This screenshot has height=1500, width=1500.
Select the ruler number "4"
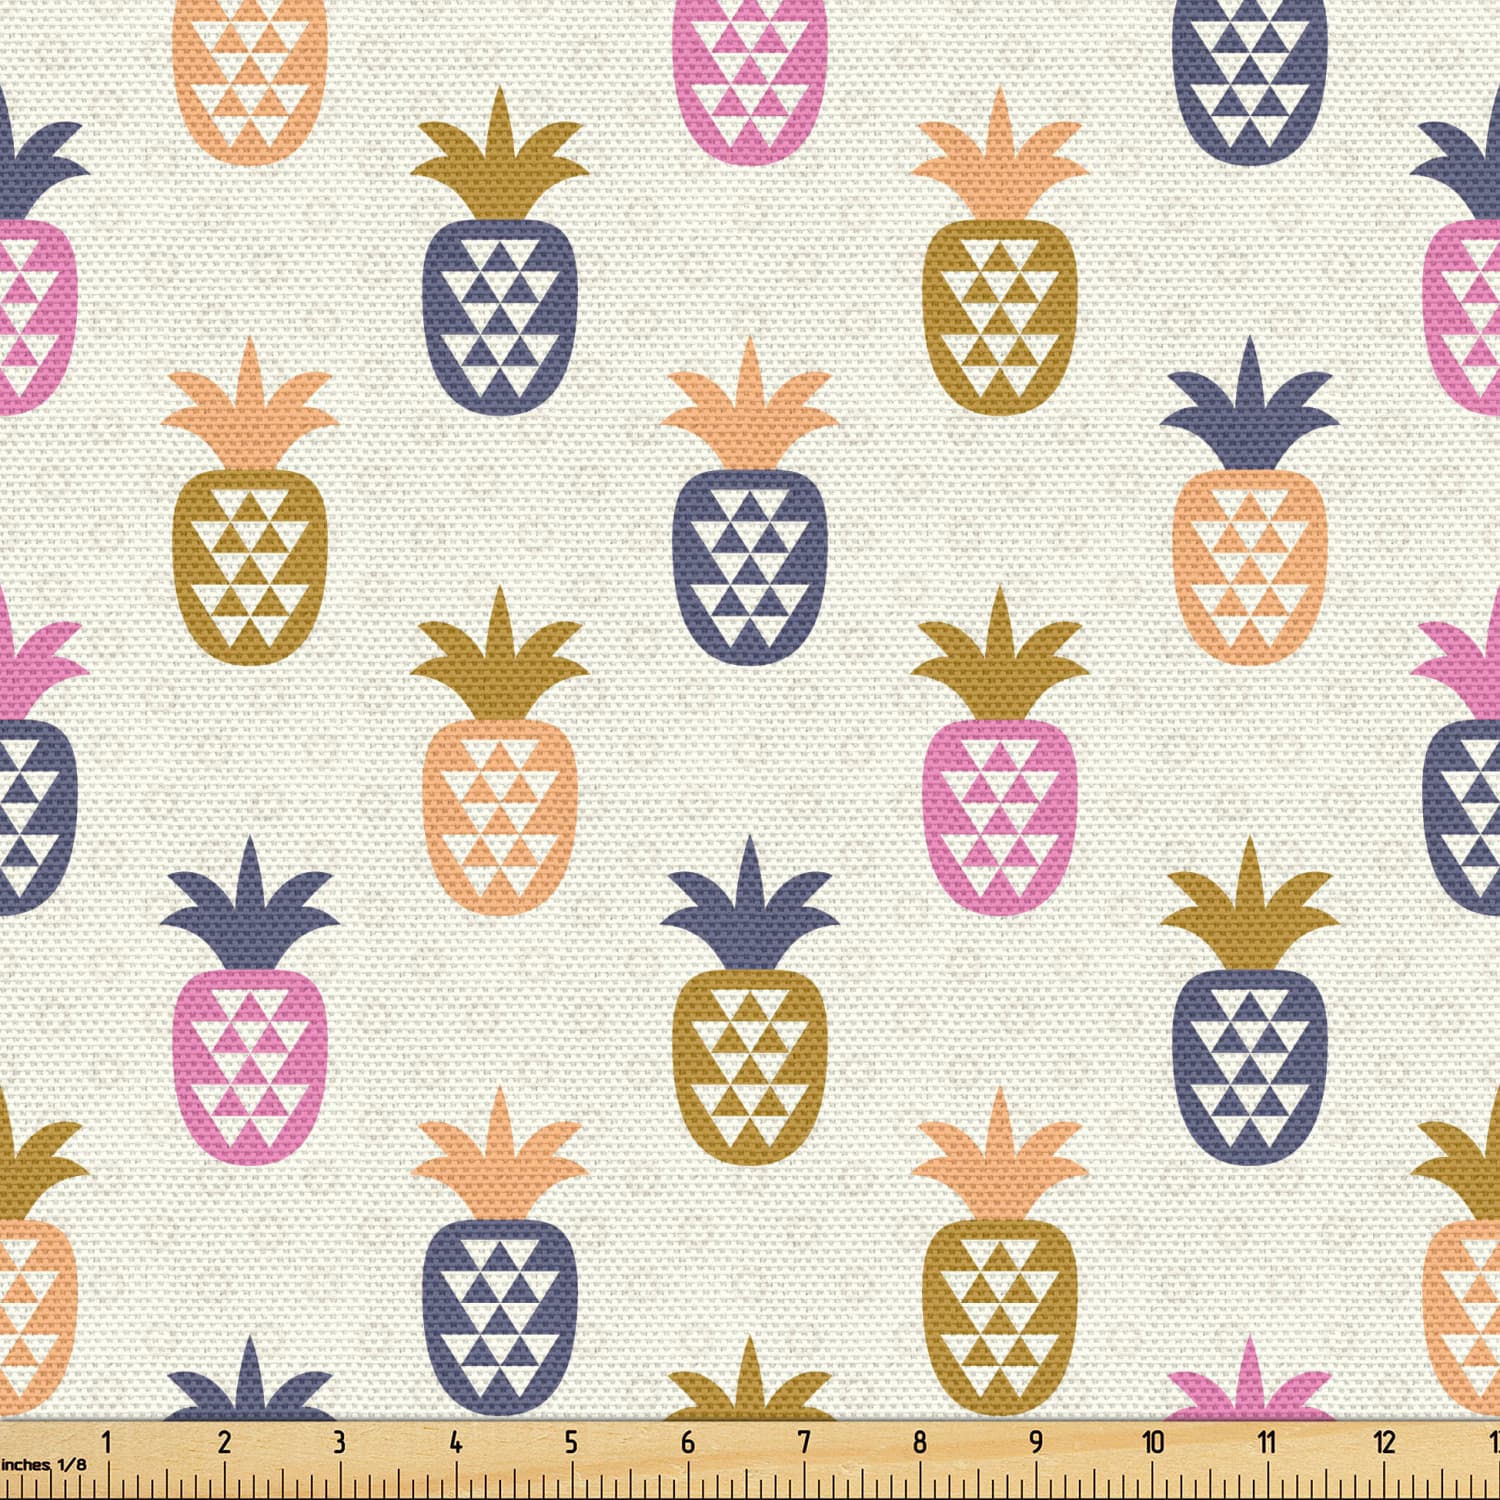456,1442
